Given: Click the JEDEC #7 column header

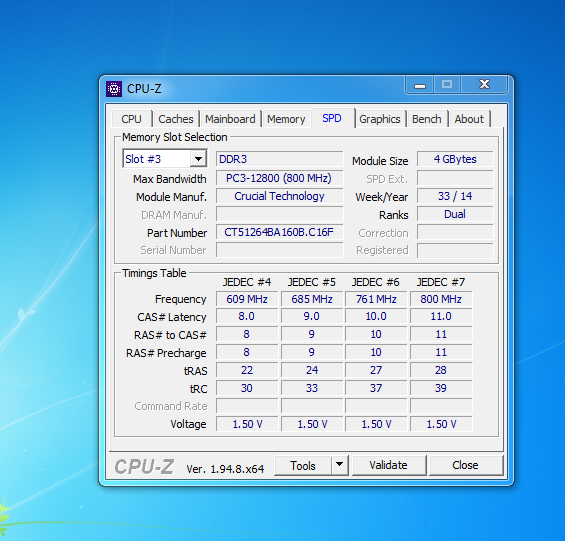Looking at the screenshot, I should tap(441, 282).
